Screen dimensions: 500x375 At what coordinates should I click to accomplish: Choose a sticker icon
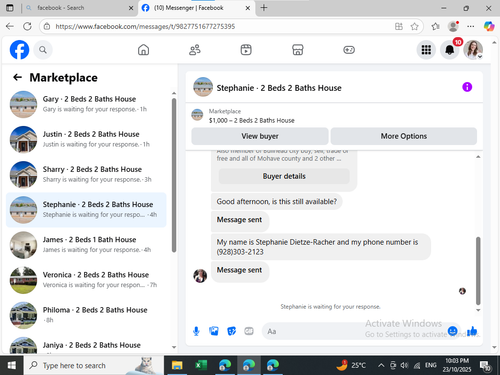[x=231, y=331]
